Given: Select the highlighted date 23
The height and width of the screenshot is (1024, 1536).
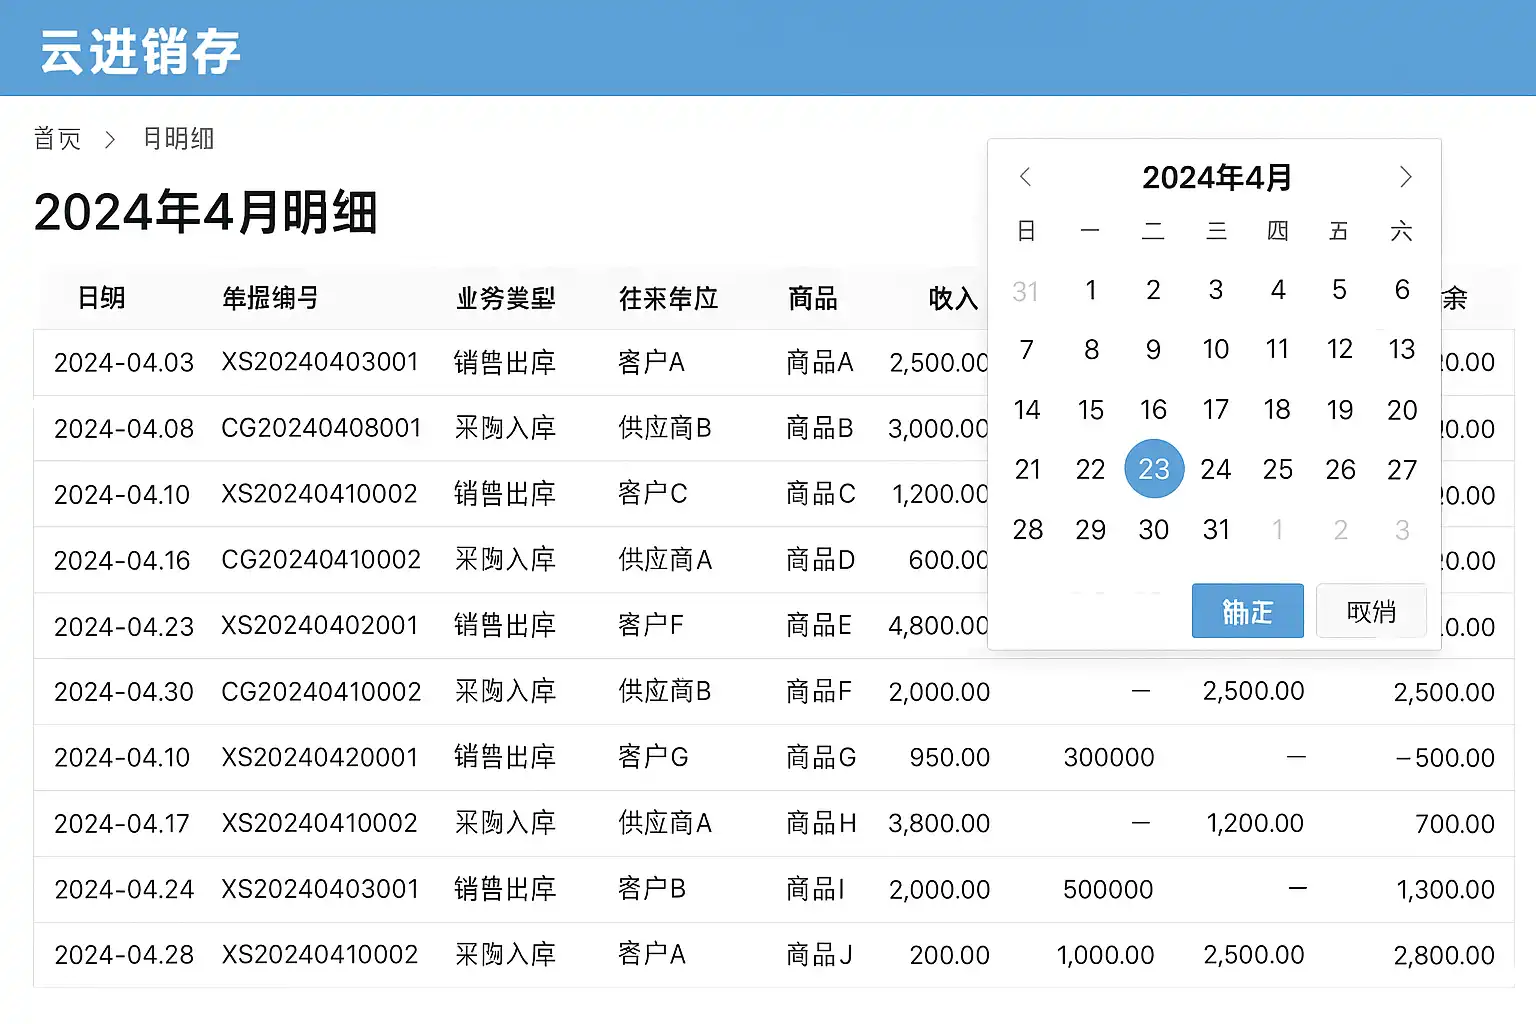Looking at the screenshot, I should (1153, 469).
